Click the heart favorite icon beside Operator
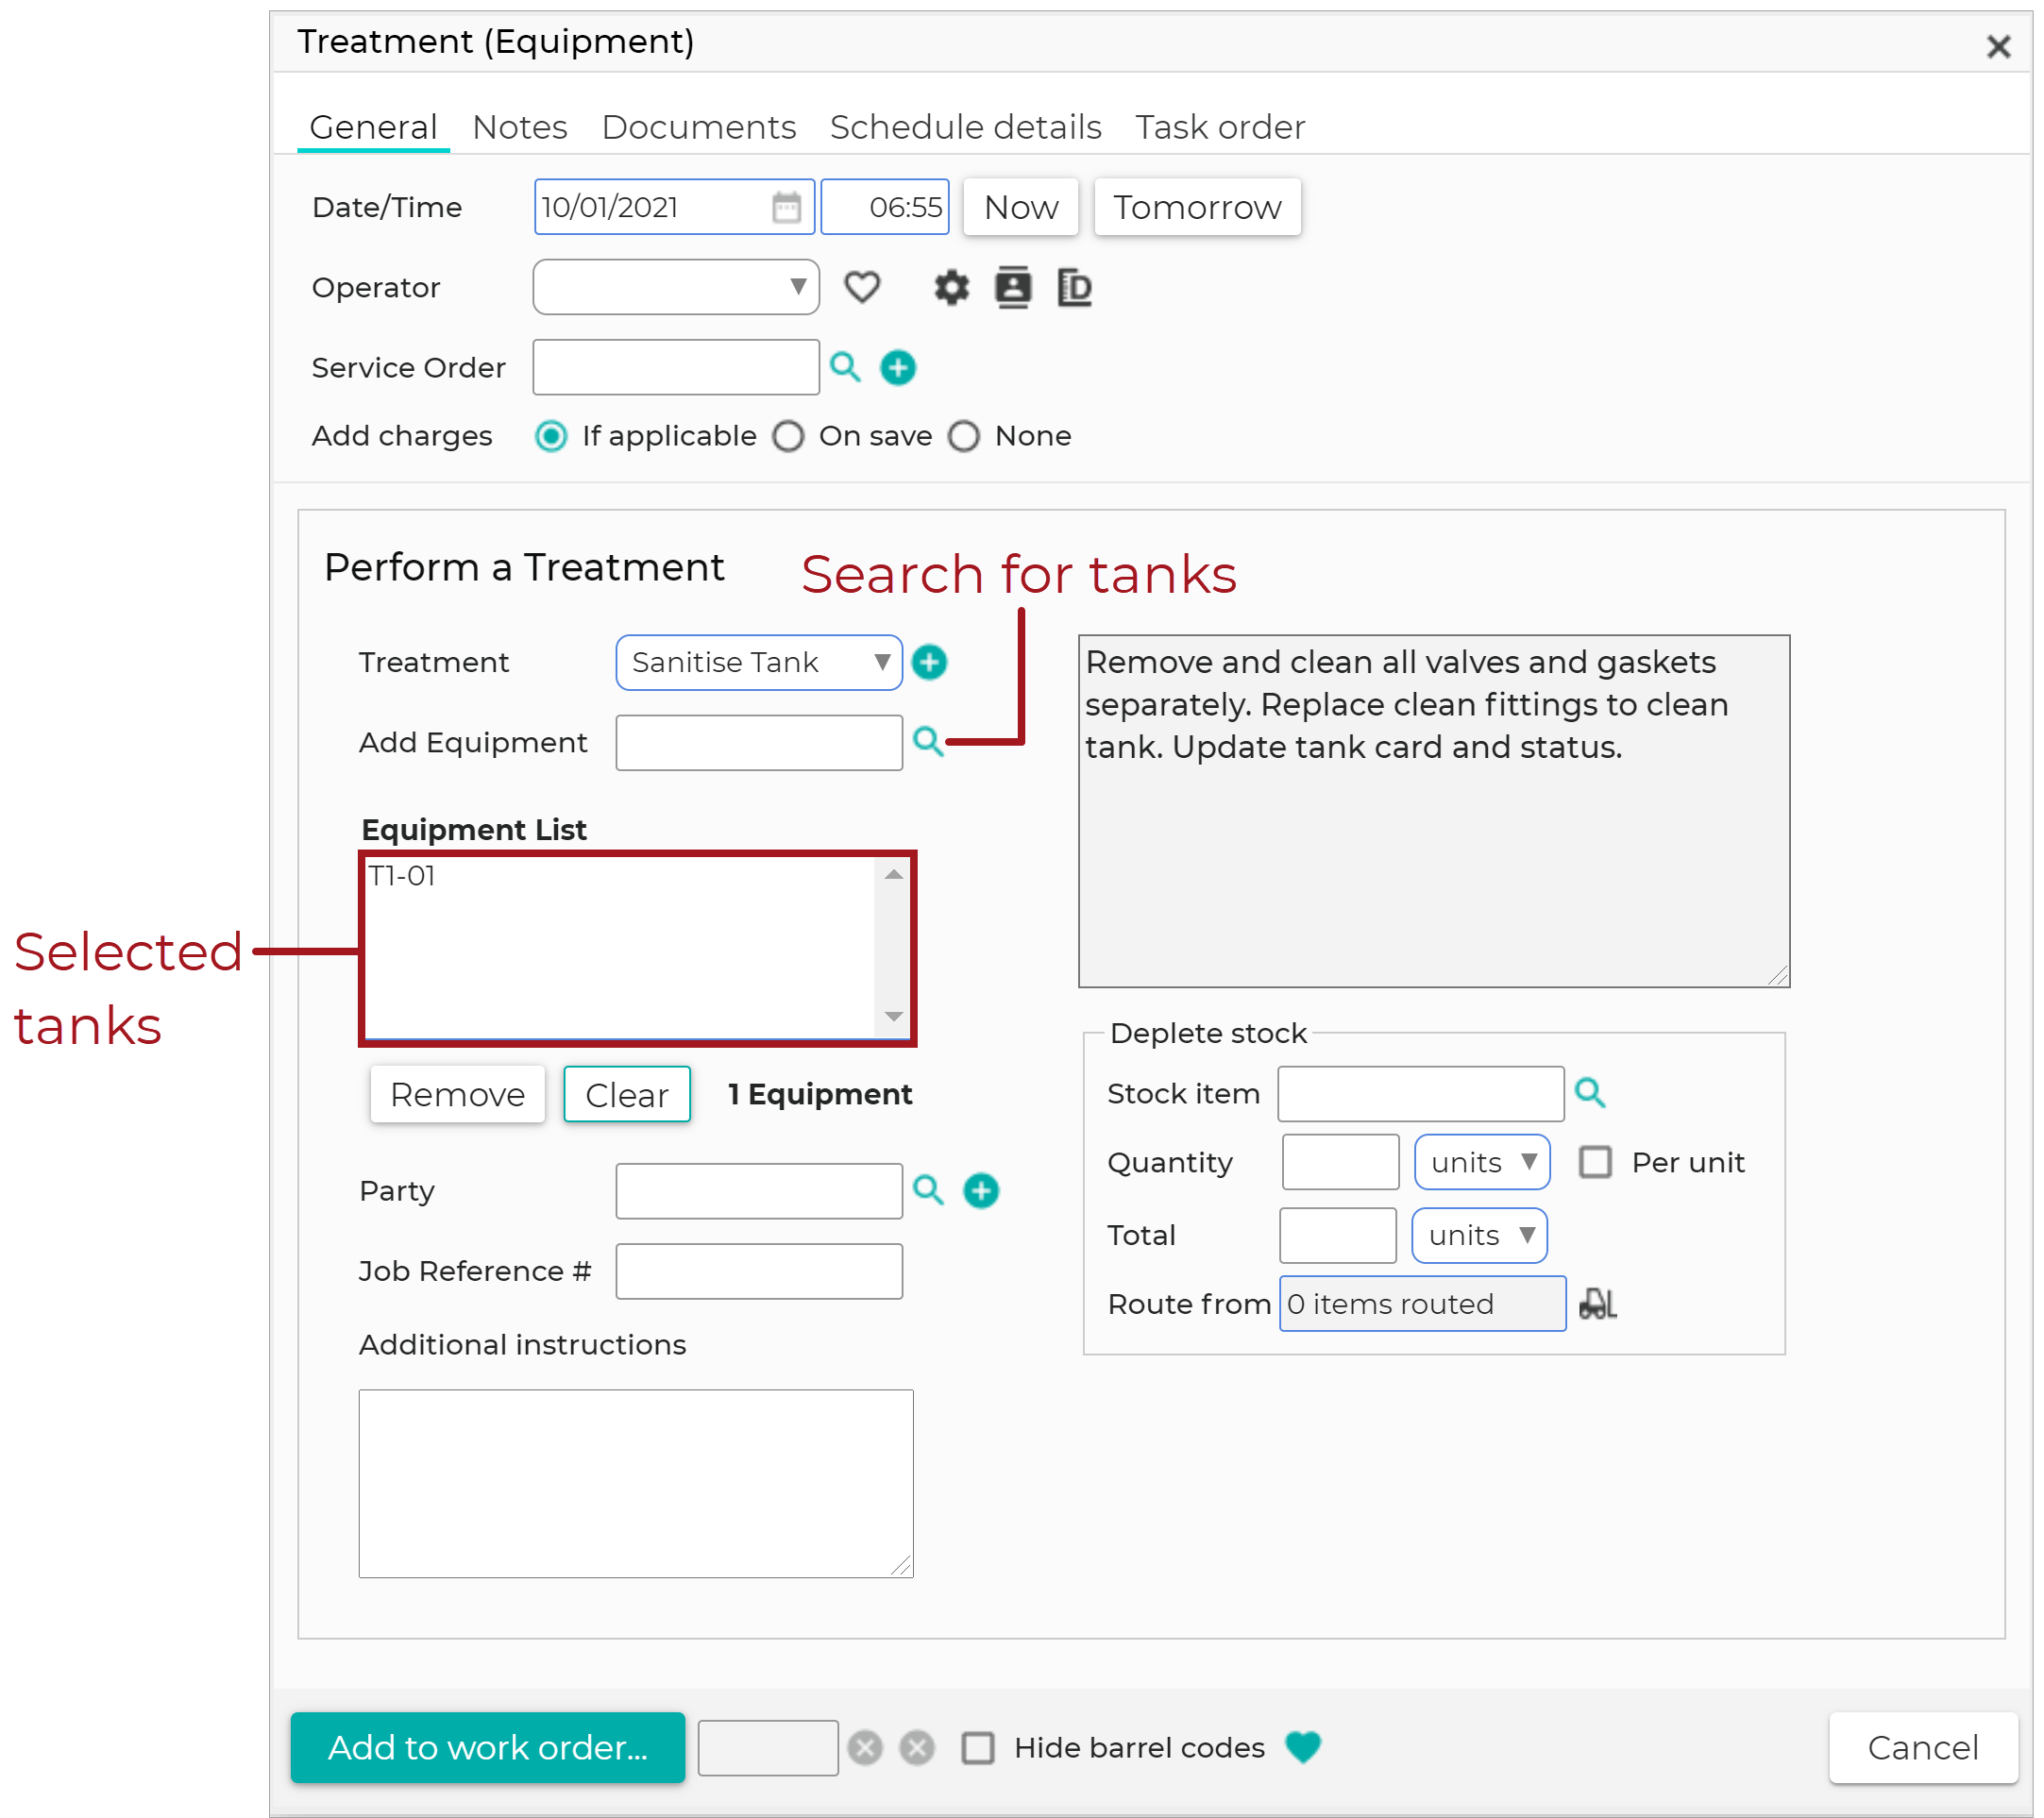 click(x=862, y=288)
